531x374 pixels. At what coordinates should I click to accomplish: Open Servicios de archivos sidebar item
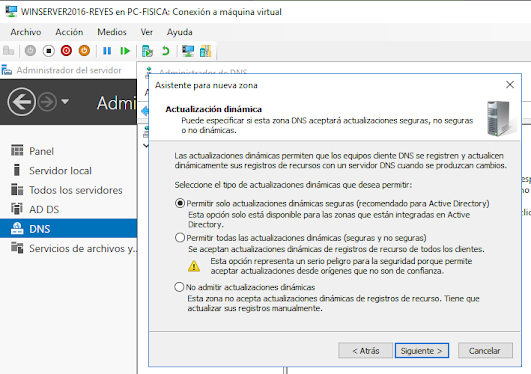[68, 248]
